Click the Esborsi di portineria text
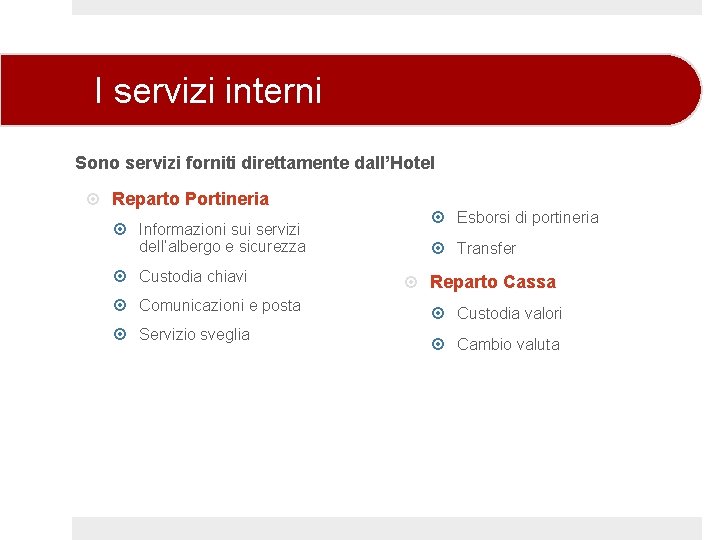The image size is (720, 540). 528,218
